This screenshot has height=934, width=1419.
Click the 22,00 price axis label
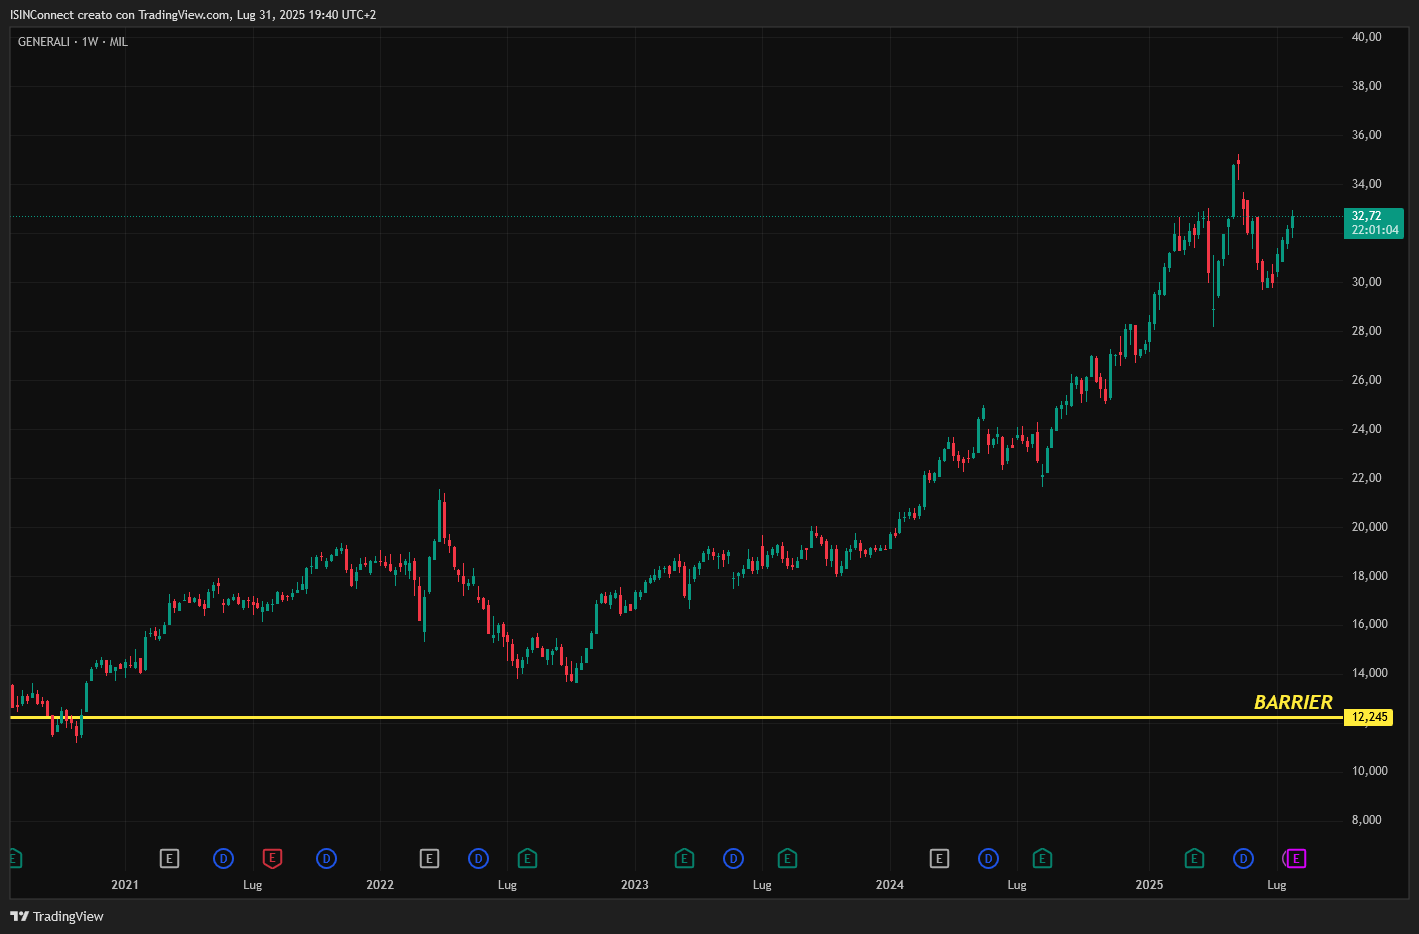click(x=1366, y=478)
